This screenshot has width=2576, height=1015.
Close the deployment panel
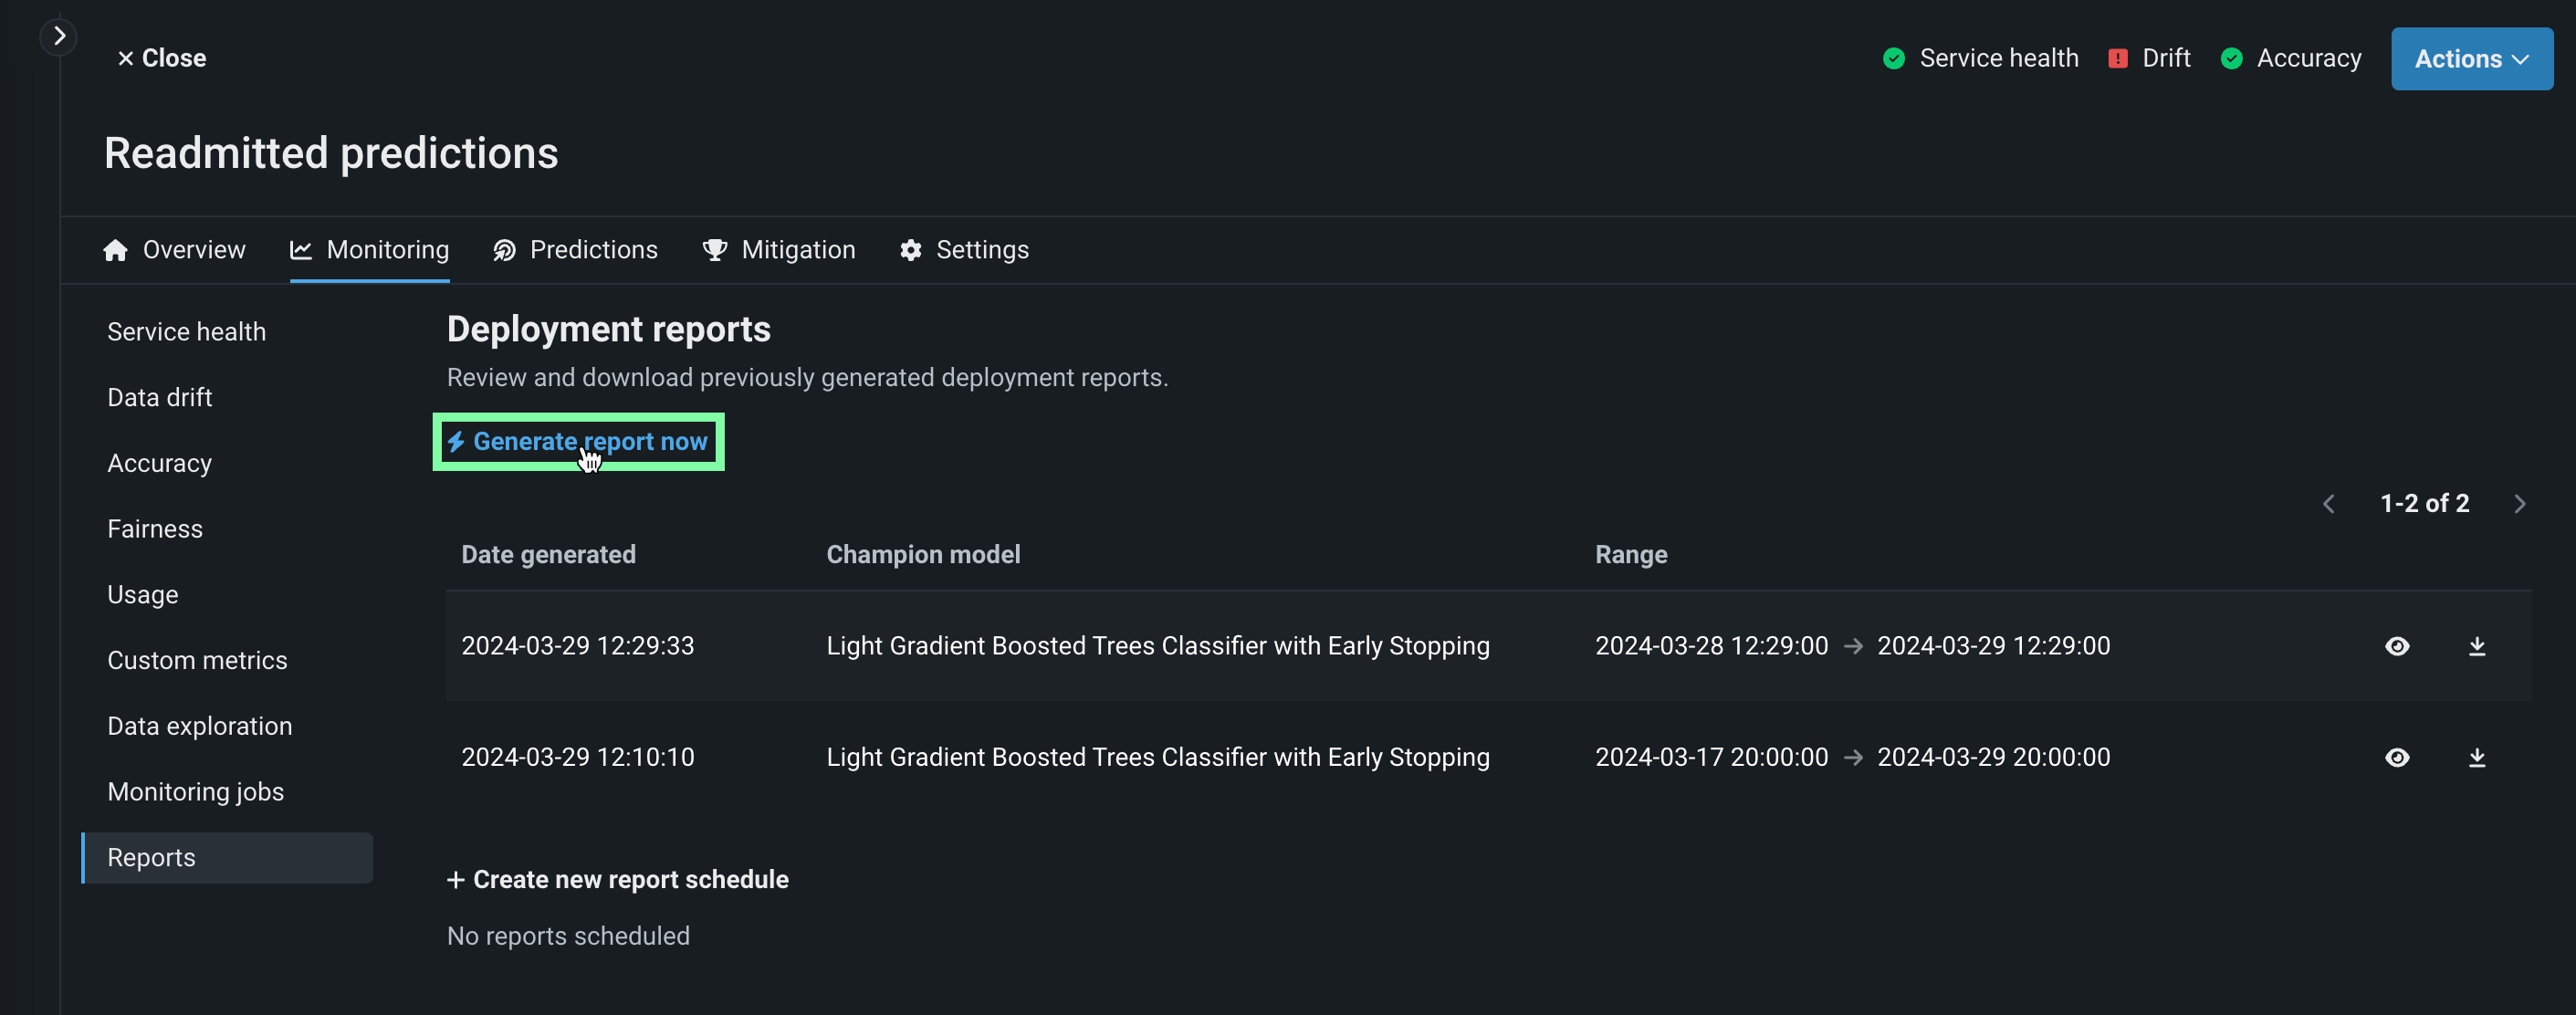[x=162, y=58]
